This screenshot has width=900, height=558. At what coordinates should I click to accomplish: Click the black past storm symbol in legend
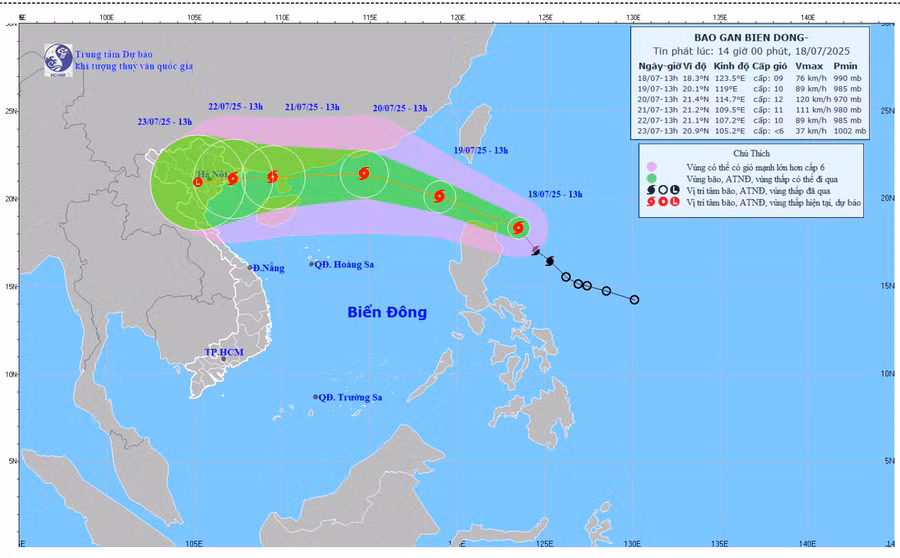point(650,188)
